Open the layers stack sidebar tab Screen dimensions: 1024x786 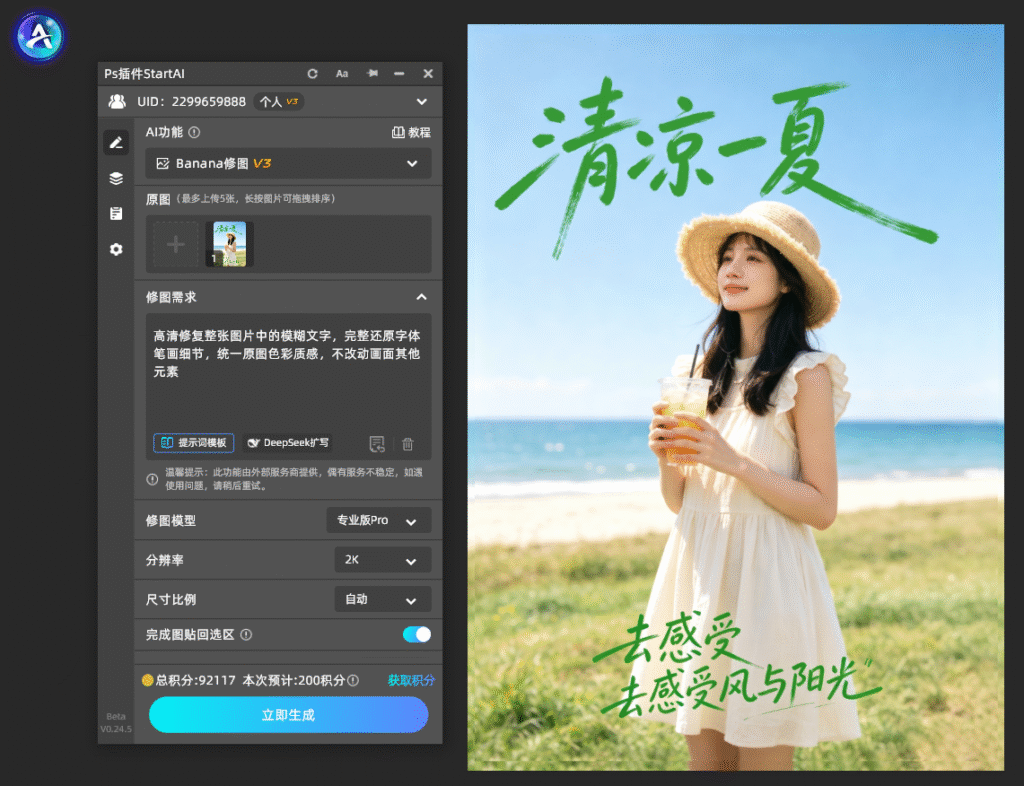point(116,178)
